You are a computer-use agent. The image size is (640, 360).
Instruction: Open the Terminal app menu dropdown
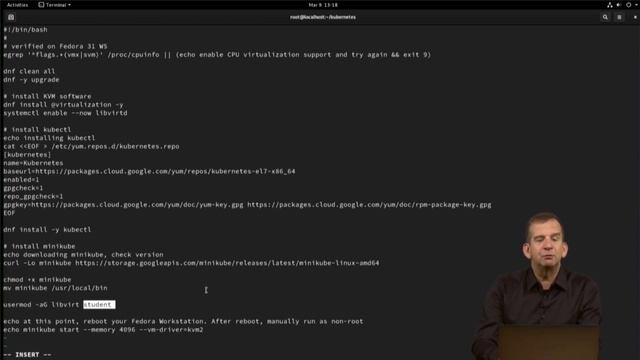click(x=55, y=5)
